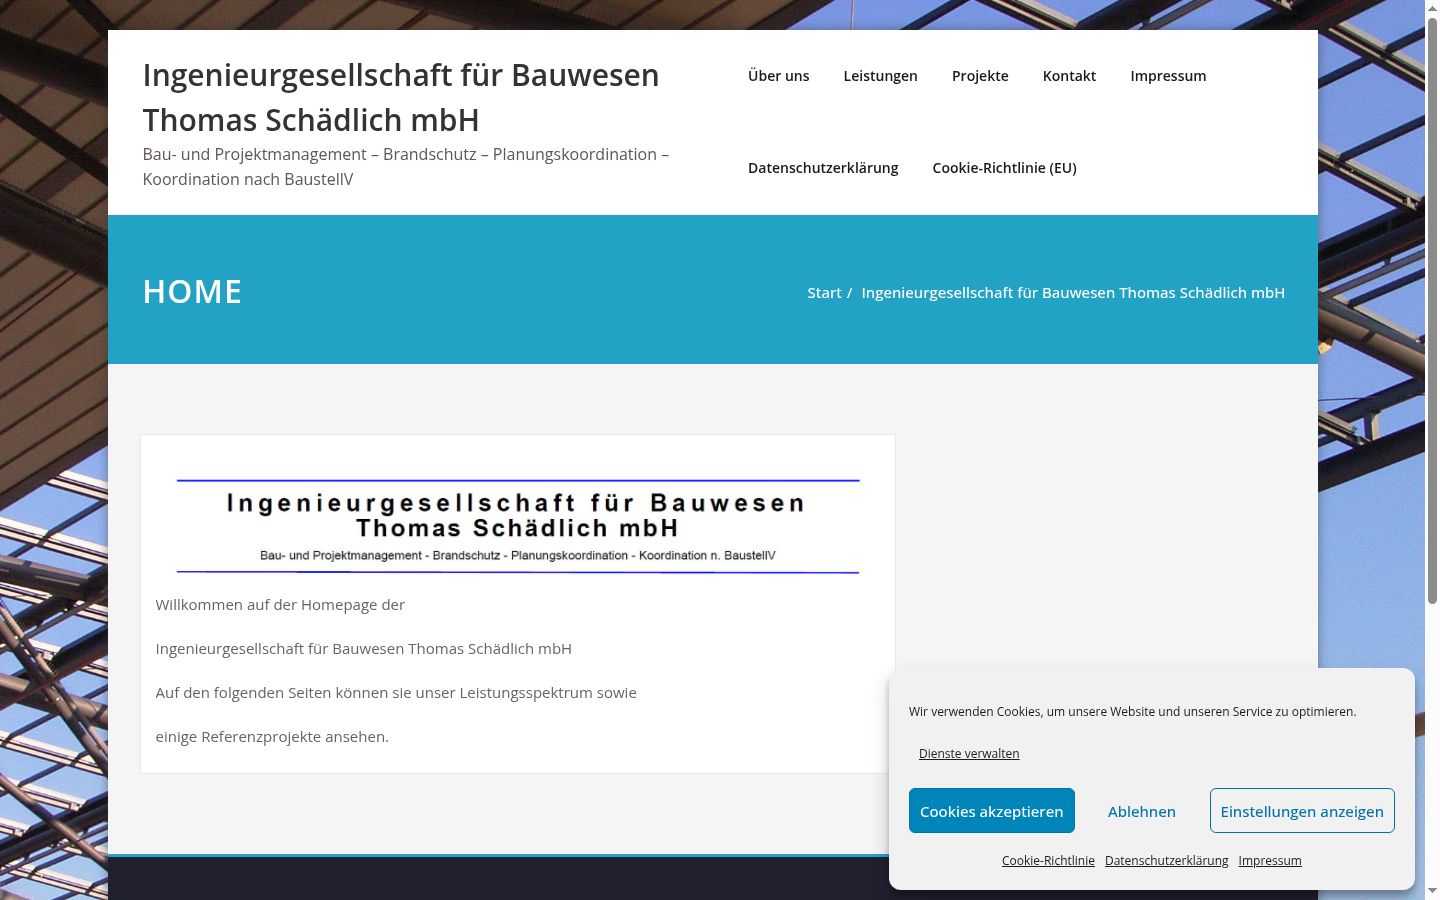This screenshot has height=900, width=1440.
Task: Click the scrollbar down arrow
Action: click(x=1432, y=891)
